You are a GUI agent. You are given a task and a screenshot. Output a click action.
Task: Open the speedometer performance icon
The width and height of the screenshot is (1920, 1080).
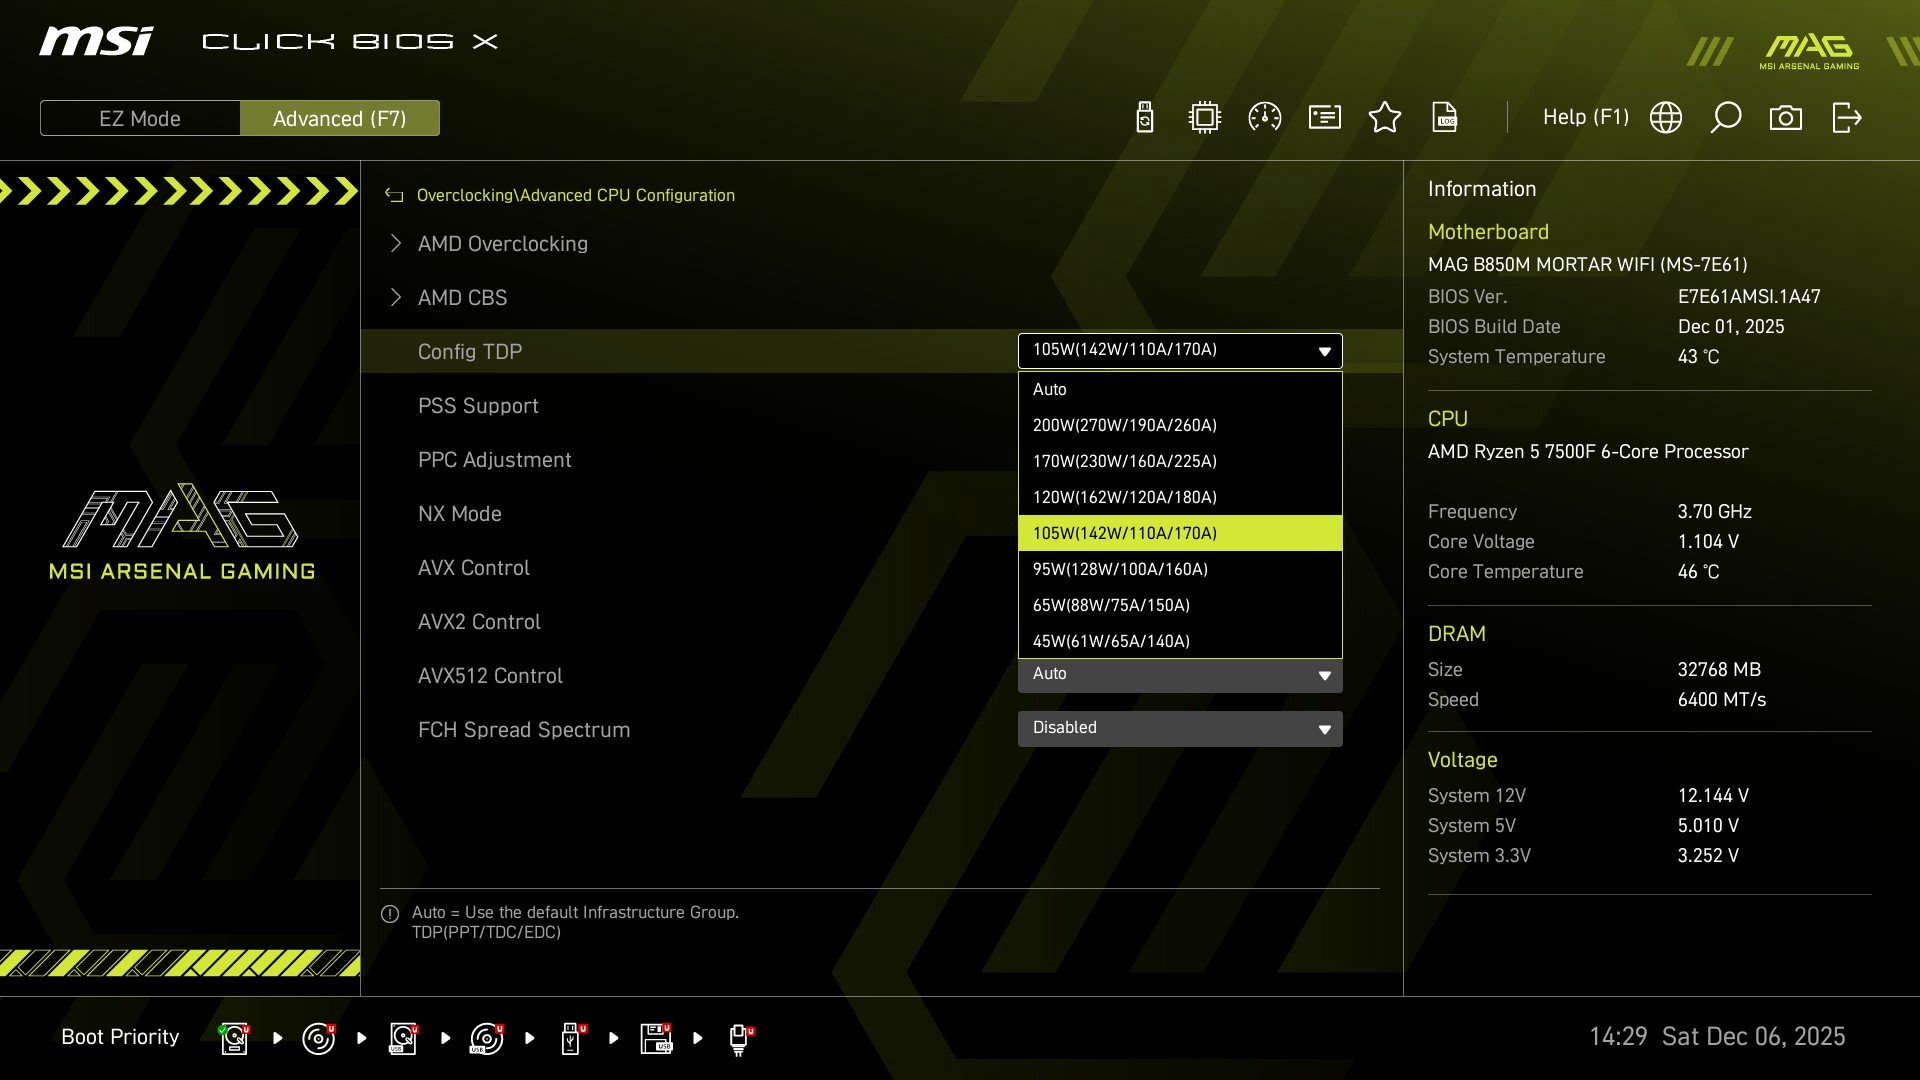pos(1265,118)
